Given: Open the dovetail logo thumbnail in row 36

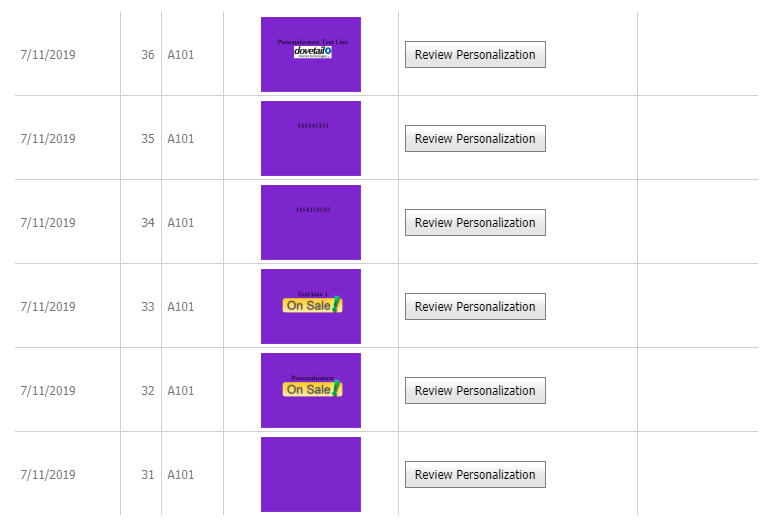Looking at the screenshot, I should (311, 54).
